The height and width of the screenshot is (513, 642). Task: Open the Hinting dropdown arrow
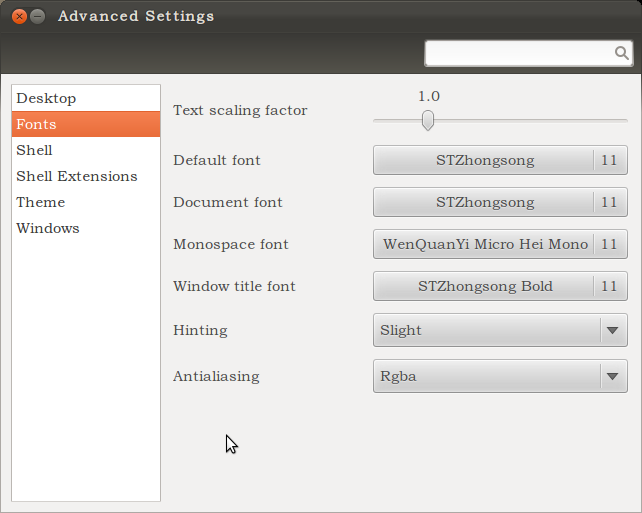point(613,330)
